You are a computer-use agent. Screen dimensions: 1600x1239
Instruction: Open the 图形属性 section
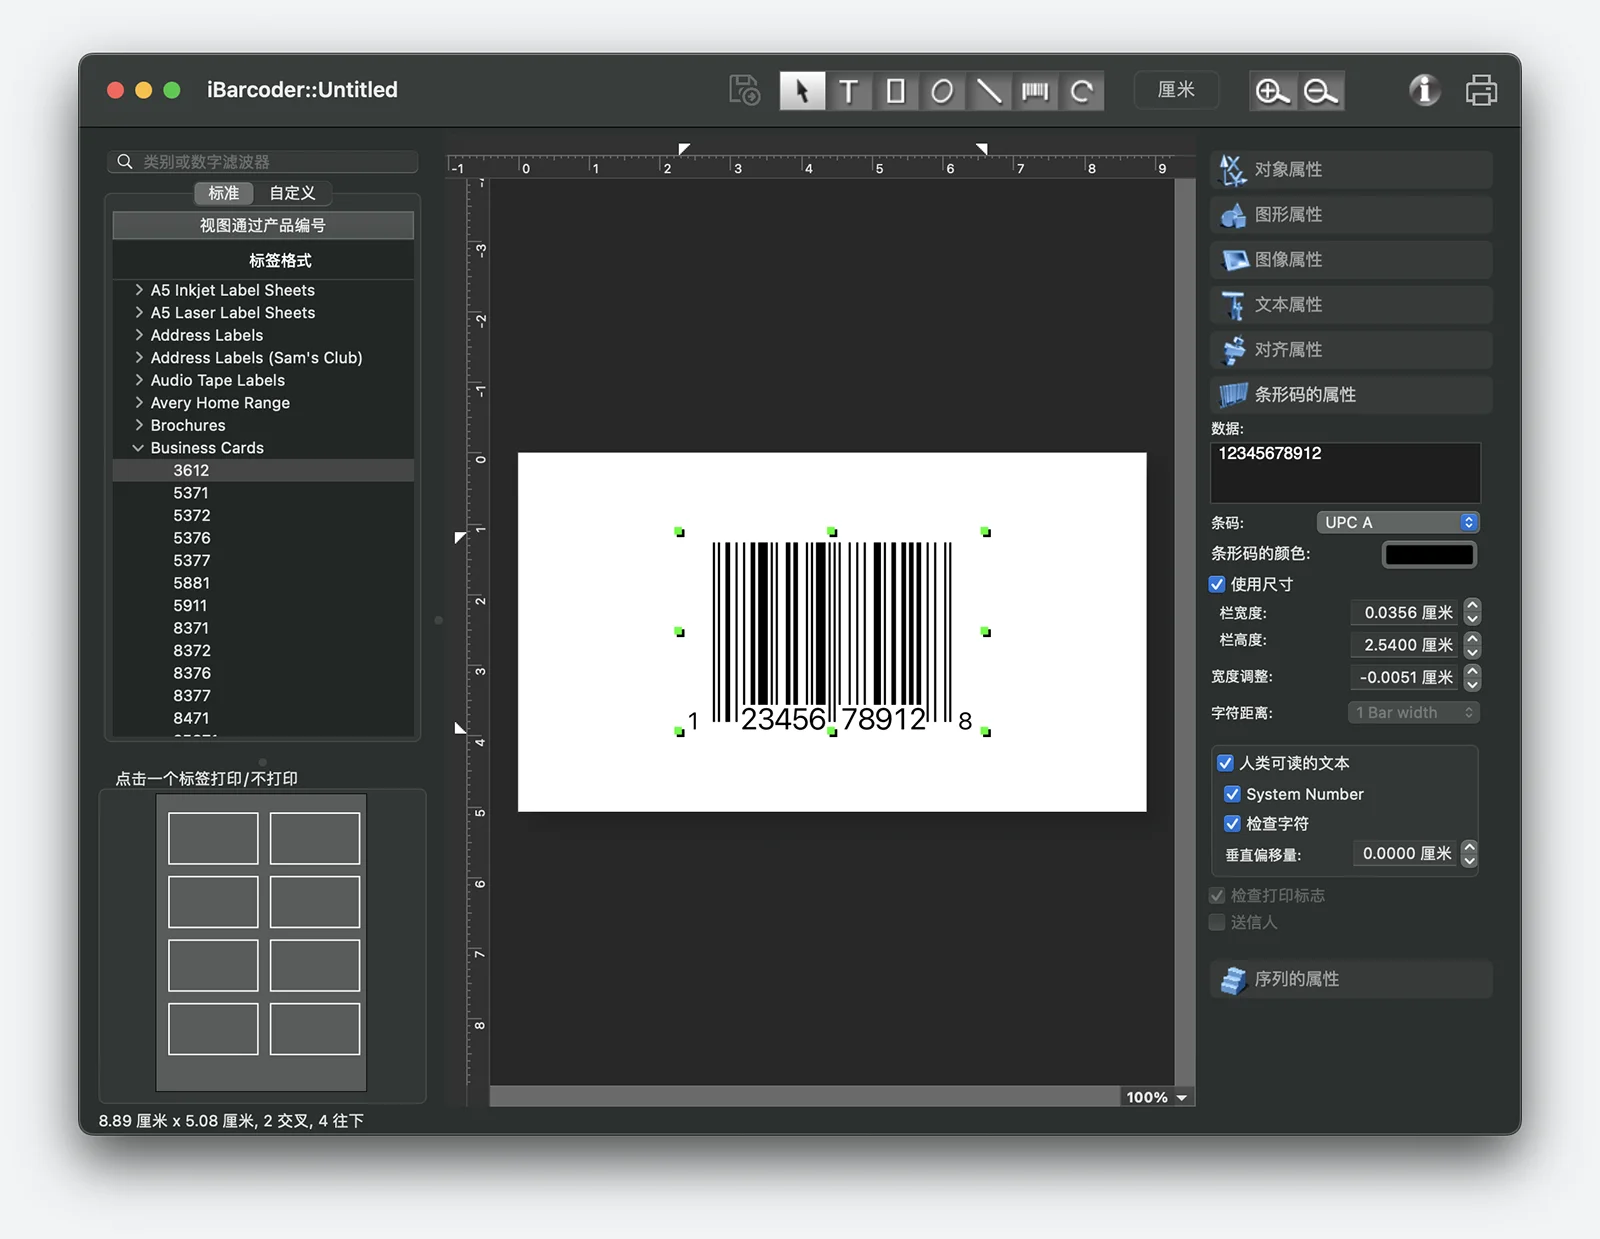coord(1351,215)
